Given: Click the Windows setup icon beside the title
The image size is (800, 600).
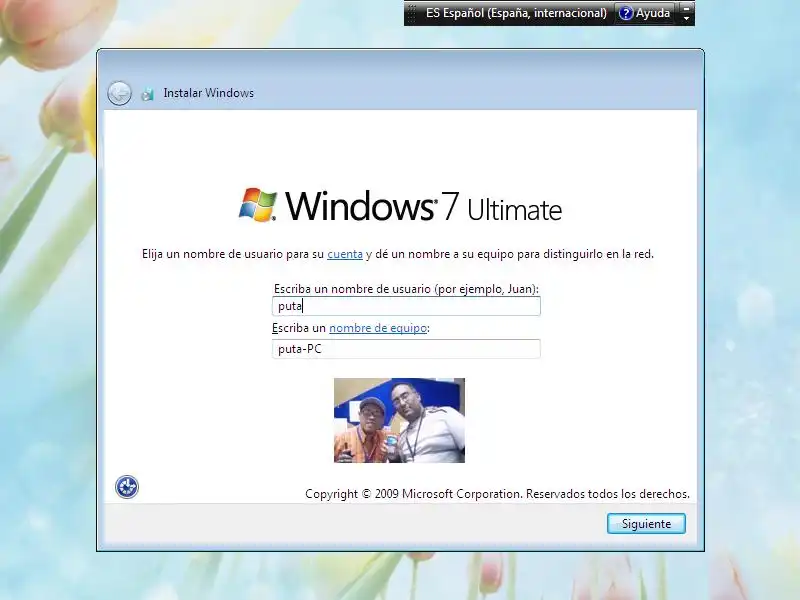Looking at the screenshot, I should click(147, 94).
